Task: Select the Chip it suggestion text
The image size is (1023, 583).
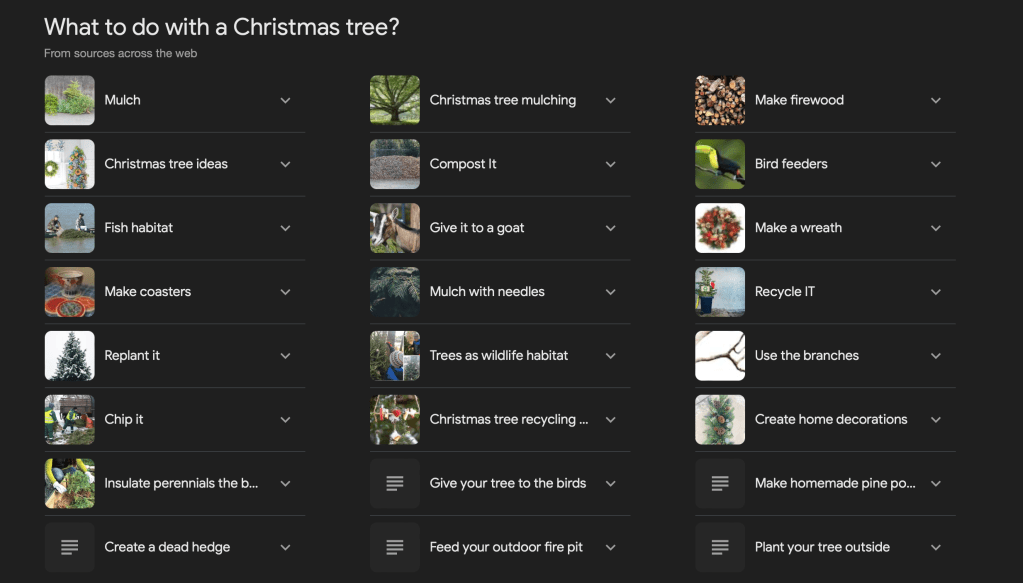Action: [x=124, y=420]
